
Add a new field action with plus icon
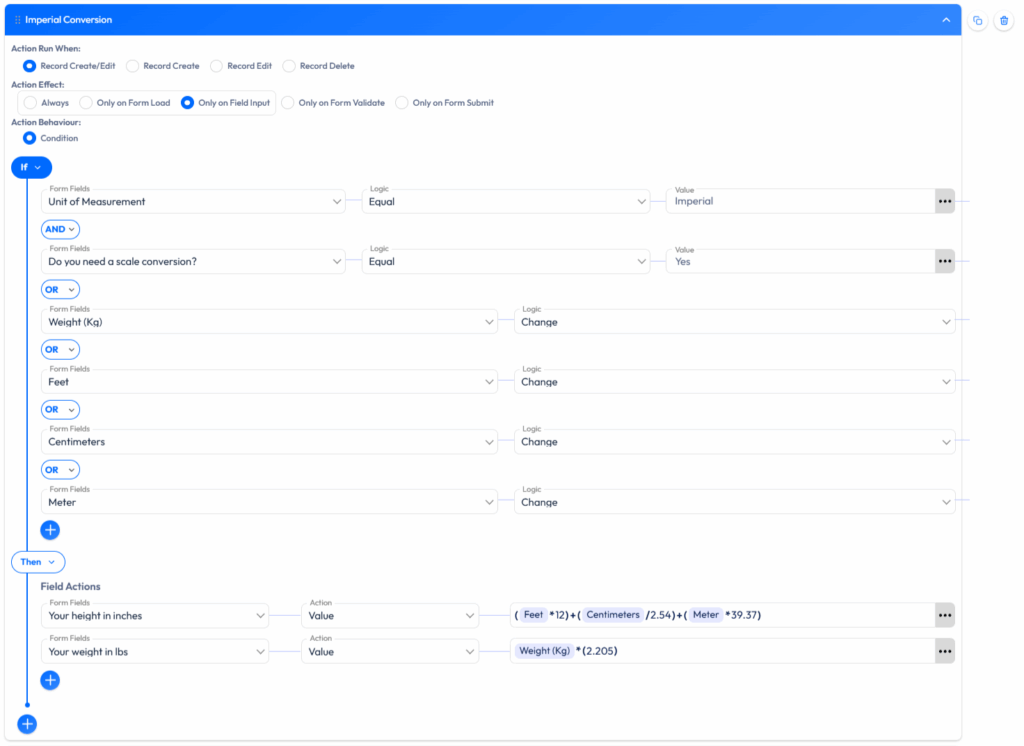pyautogui.click(x=50, y=680)
